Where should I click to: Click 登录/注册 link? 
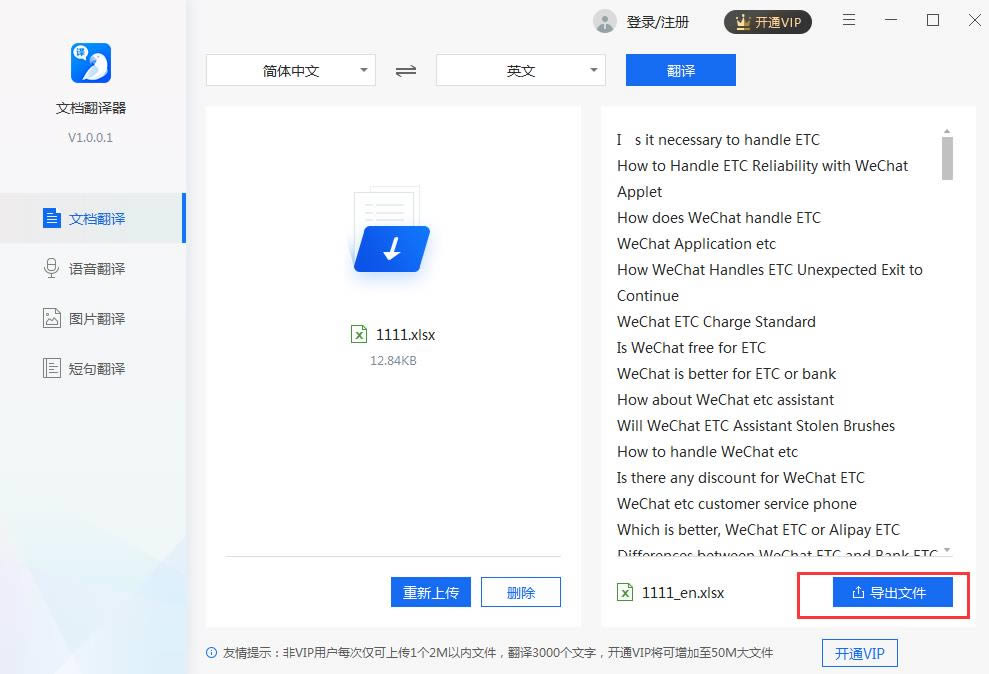tap(657, 22)
